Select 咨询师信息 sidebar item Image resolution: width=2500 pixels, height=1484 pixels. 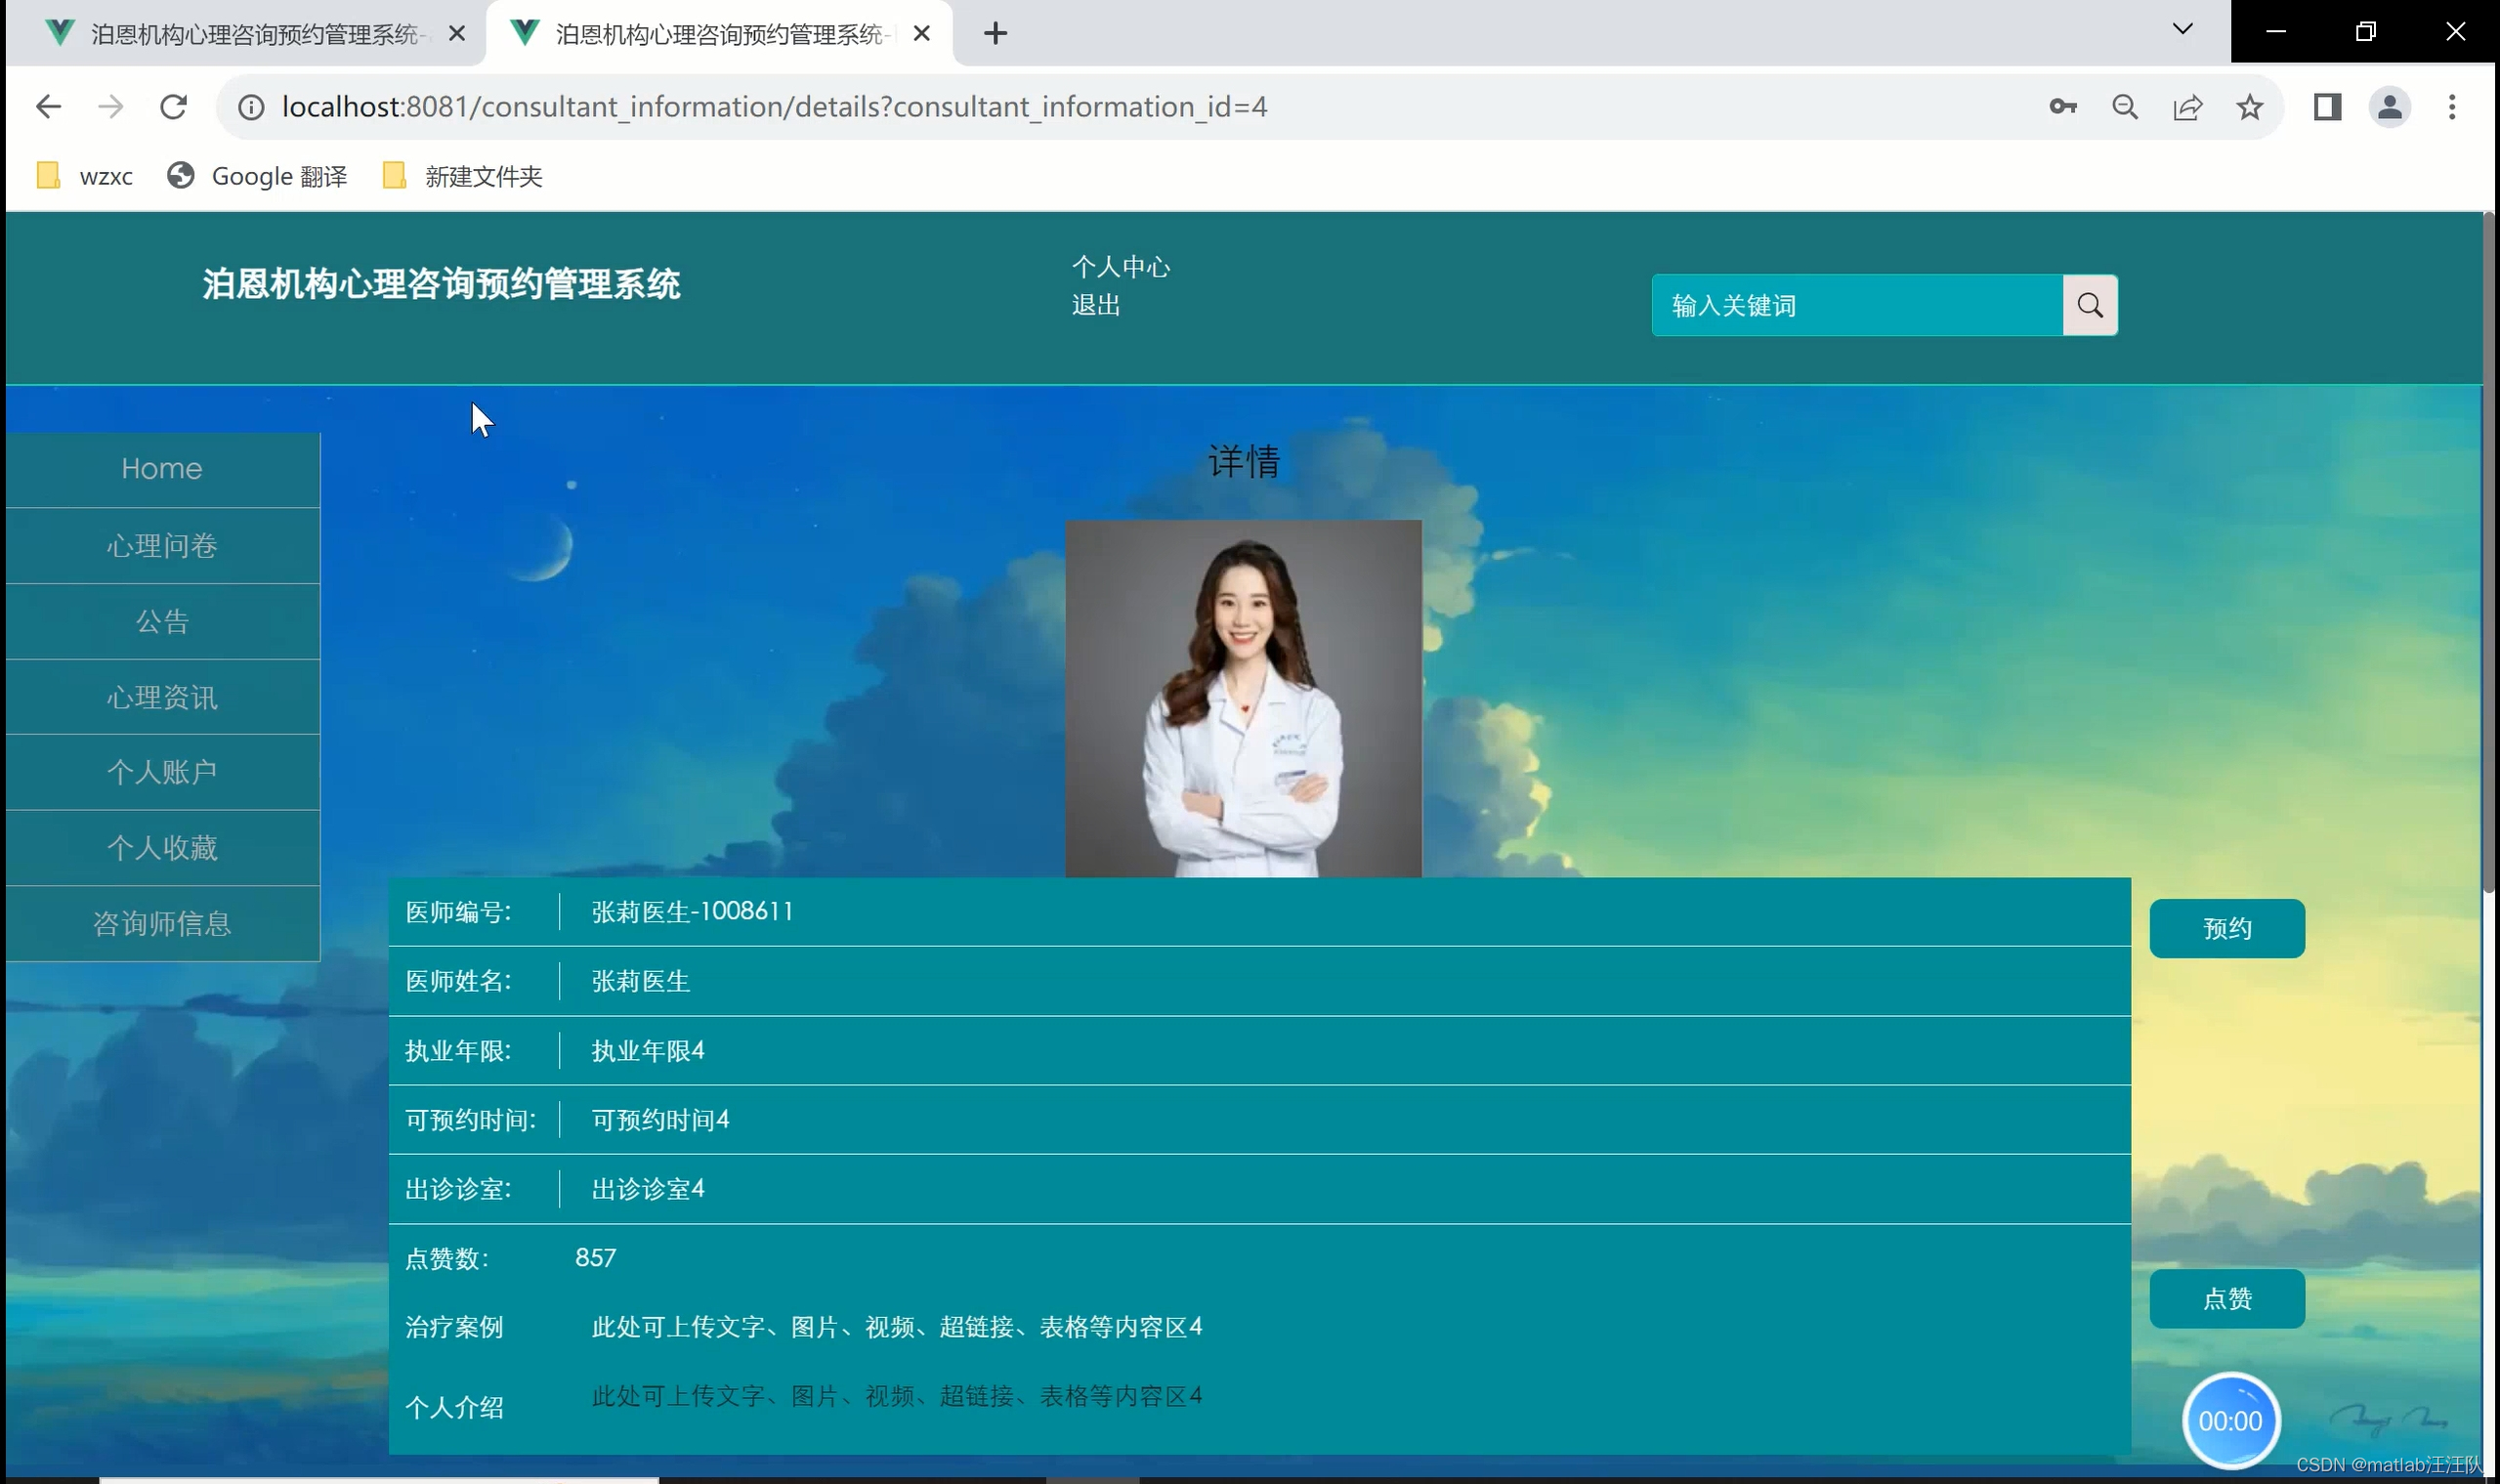[162, 923]
